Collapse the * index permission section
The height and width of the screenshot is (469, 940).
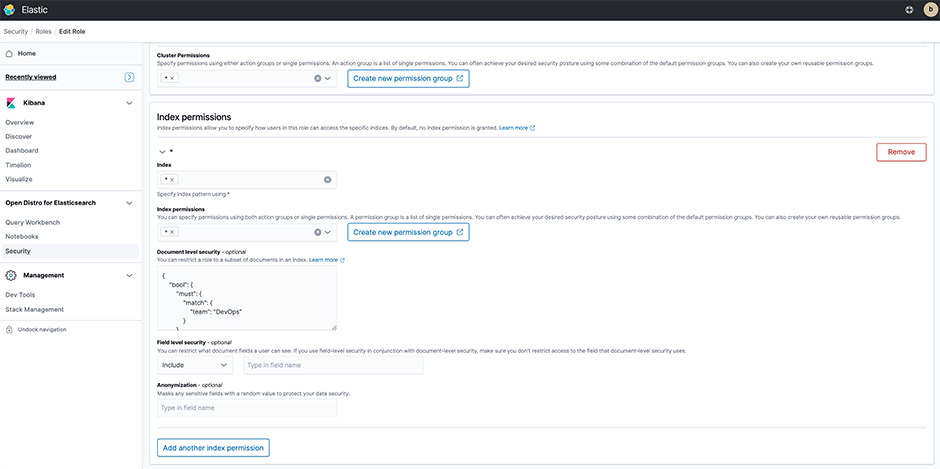point(162,152)
